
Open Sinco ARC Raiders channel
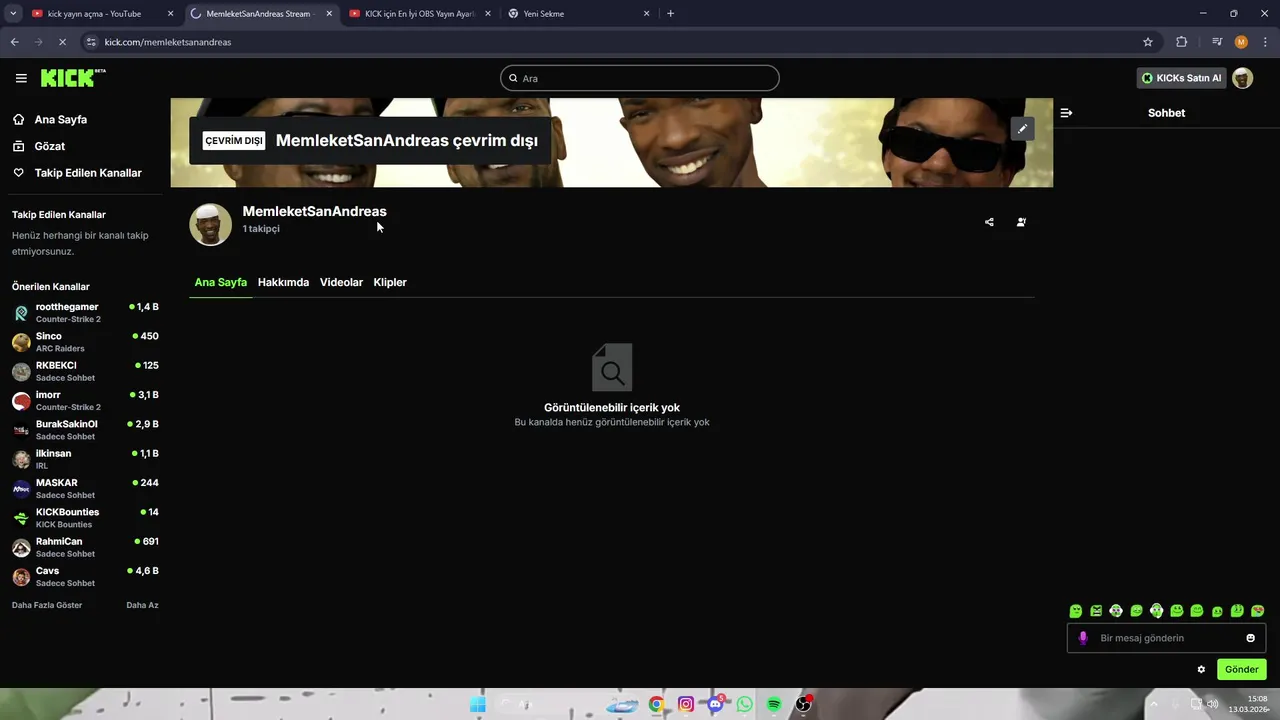tap(85, 342)
